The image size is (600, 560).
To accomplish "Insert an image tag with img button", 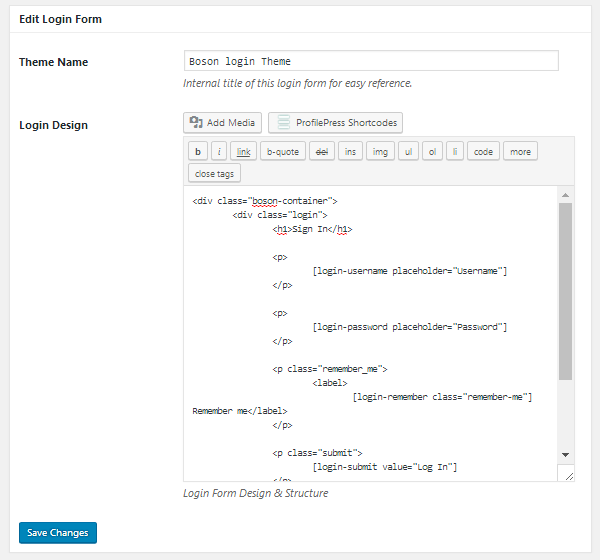I will (380, 151).
